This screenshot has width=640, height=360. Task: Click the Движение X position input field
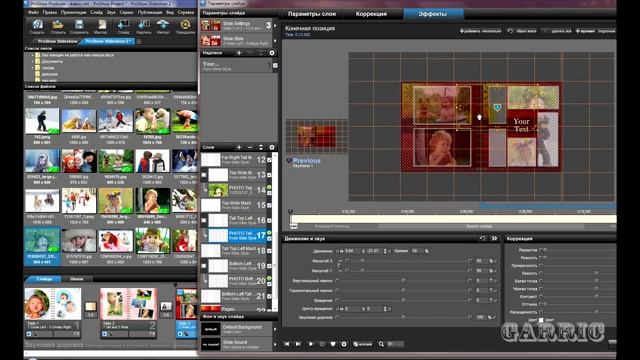353,251
